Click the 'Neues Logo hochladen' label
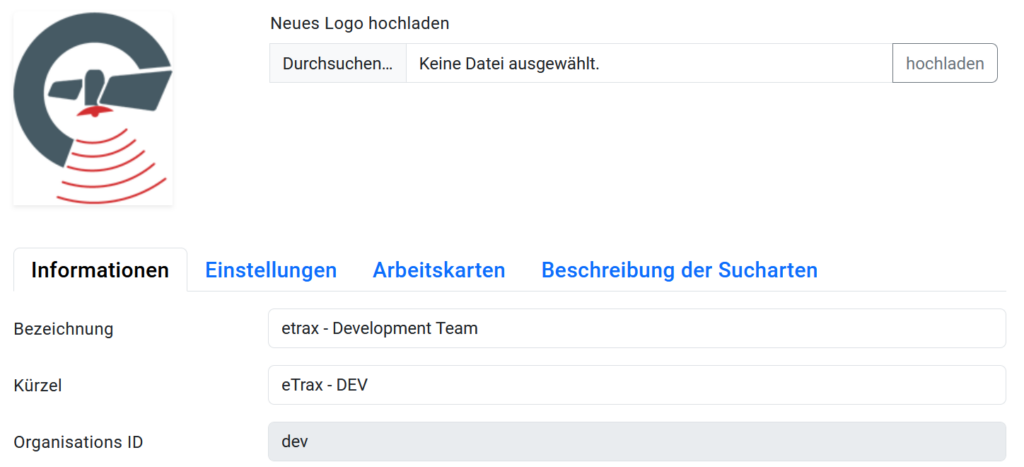 pos(360,24)
